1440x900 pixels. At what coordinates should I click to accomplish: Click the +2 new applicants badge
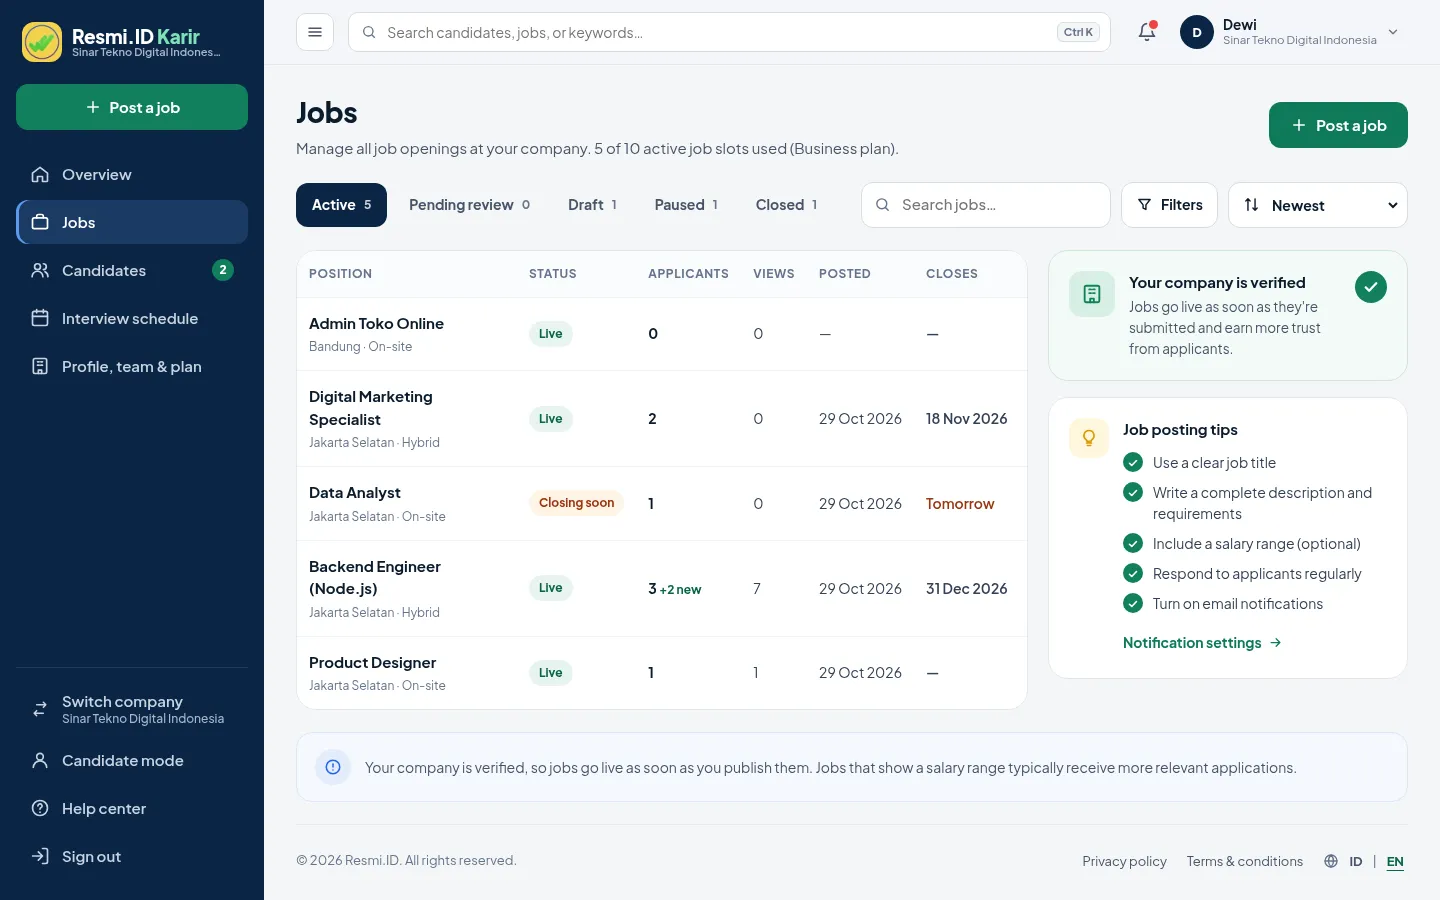[x=680, y=590]
